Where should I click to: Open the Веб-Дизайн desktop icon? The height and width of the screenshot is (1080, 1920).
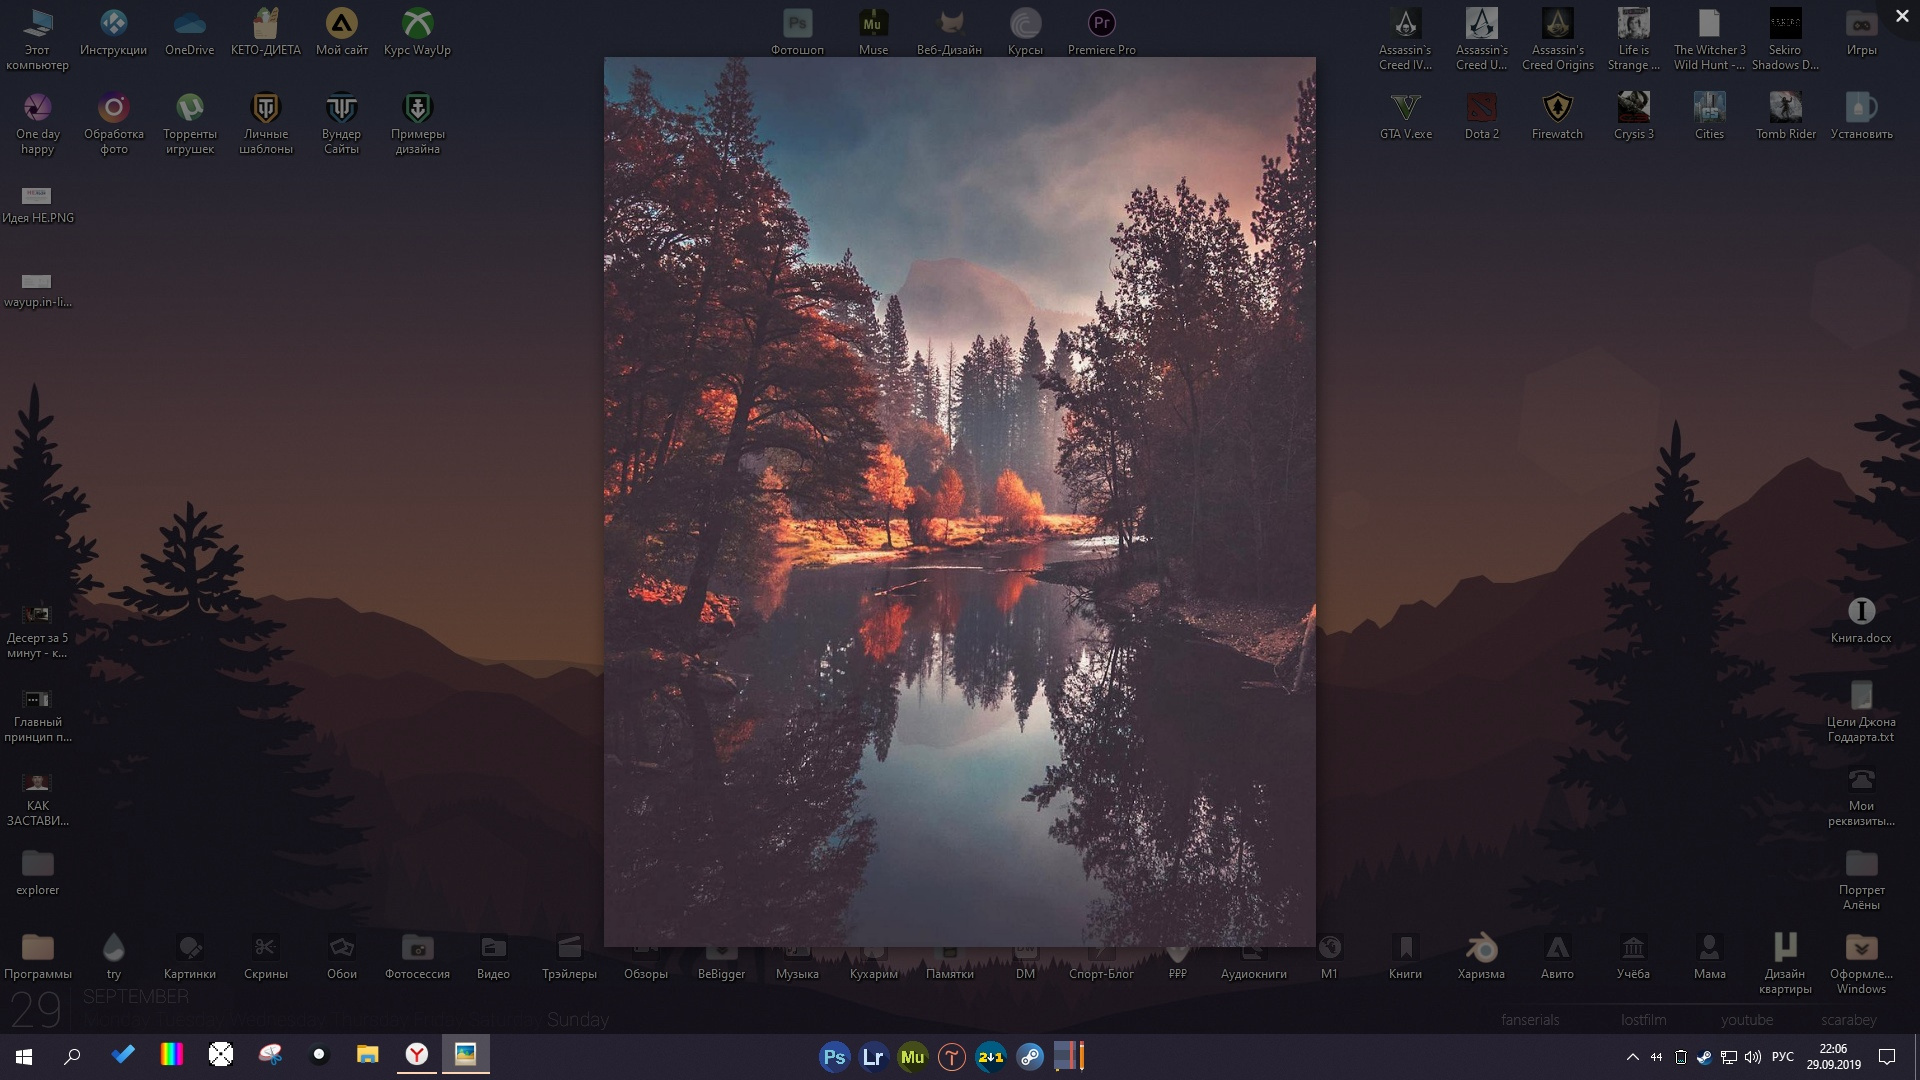[949, 31]
